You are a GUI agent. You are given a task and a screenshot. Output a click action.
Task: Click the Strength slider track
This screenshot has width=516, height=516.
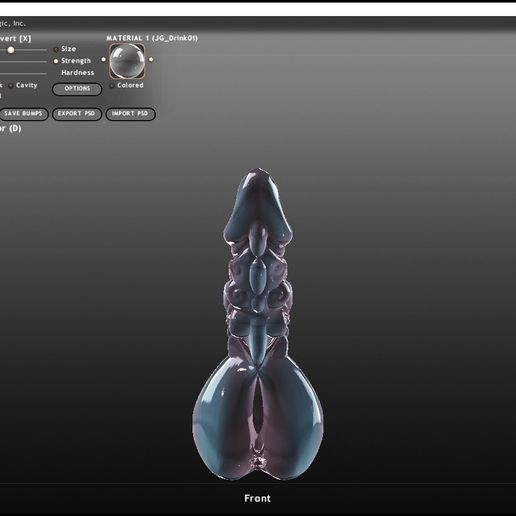[x=23, y=62]
